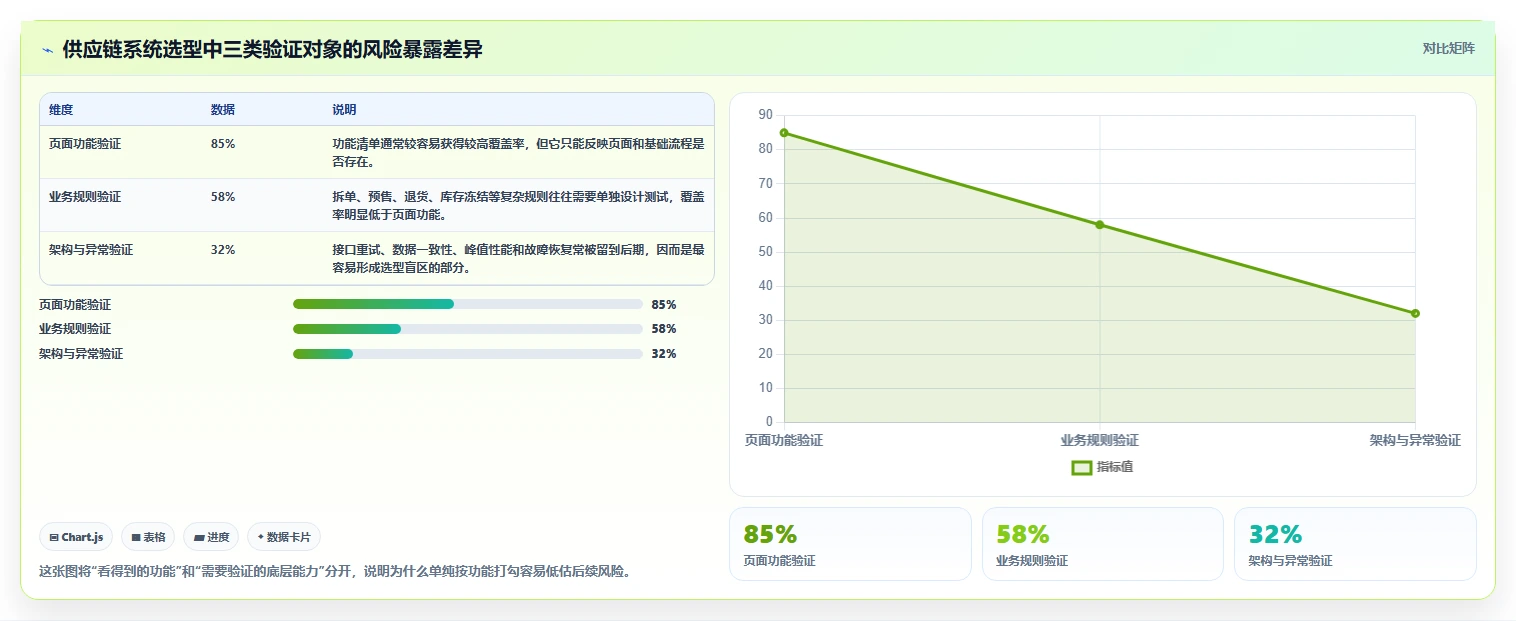This screenshot has width=1516, height=621.
Task: Click the description starting 接口重试
Action: pos(518,259)
